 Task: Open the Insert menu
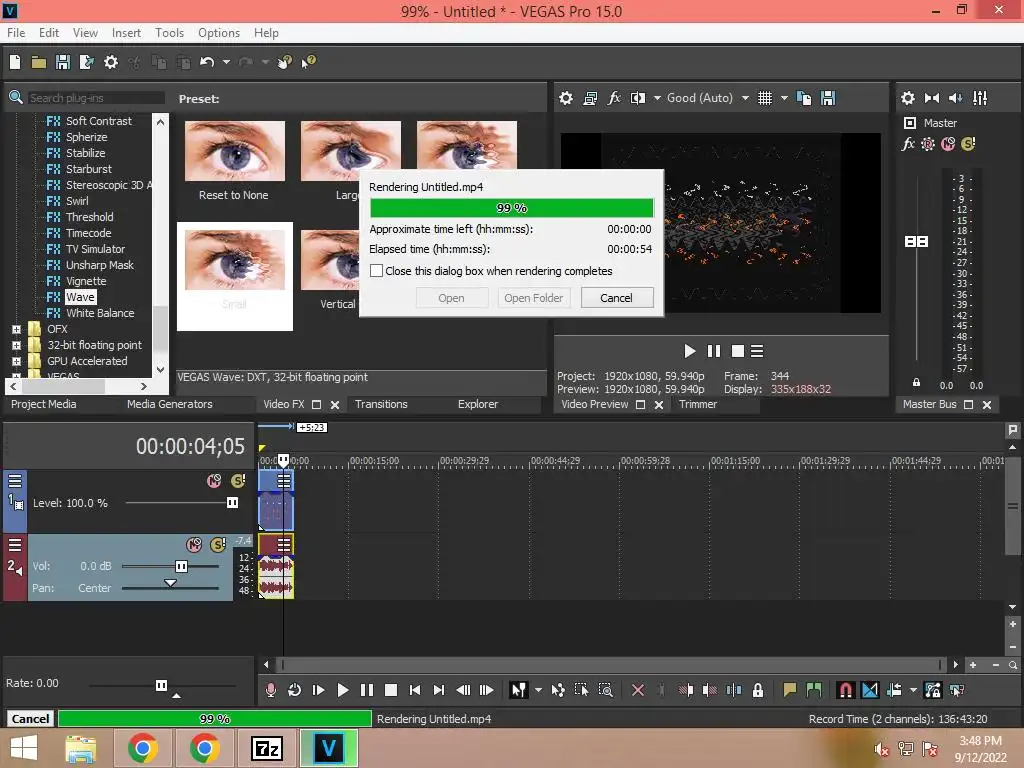(126, 33)
